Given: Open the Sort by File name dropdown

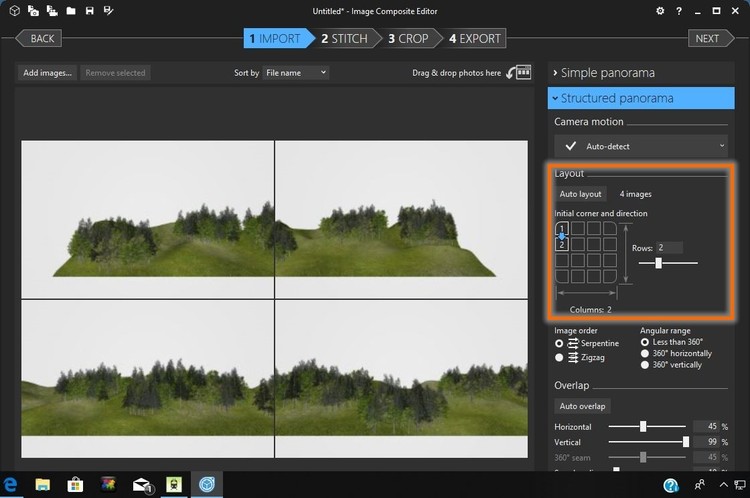Looking at the screenshot, I should click(296, 73).
